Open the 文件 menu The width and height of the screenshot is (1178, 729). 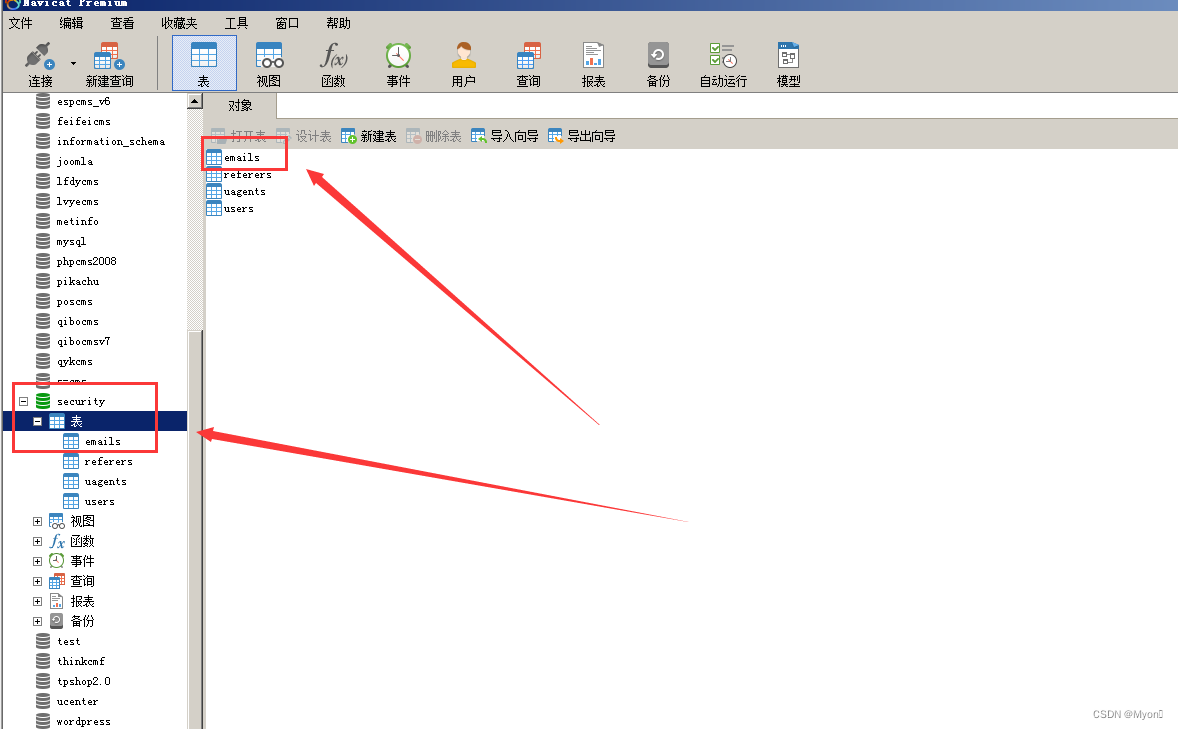(20, 23)
